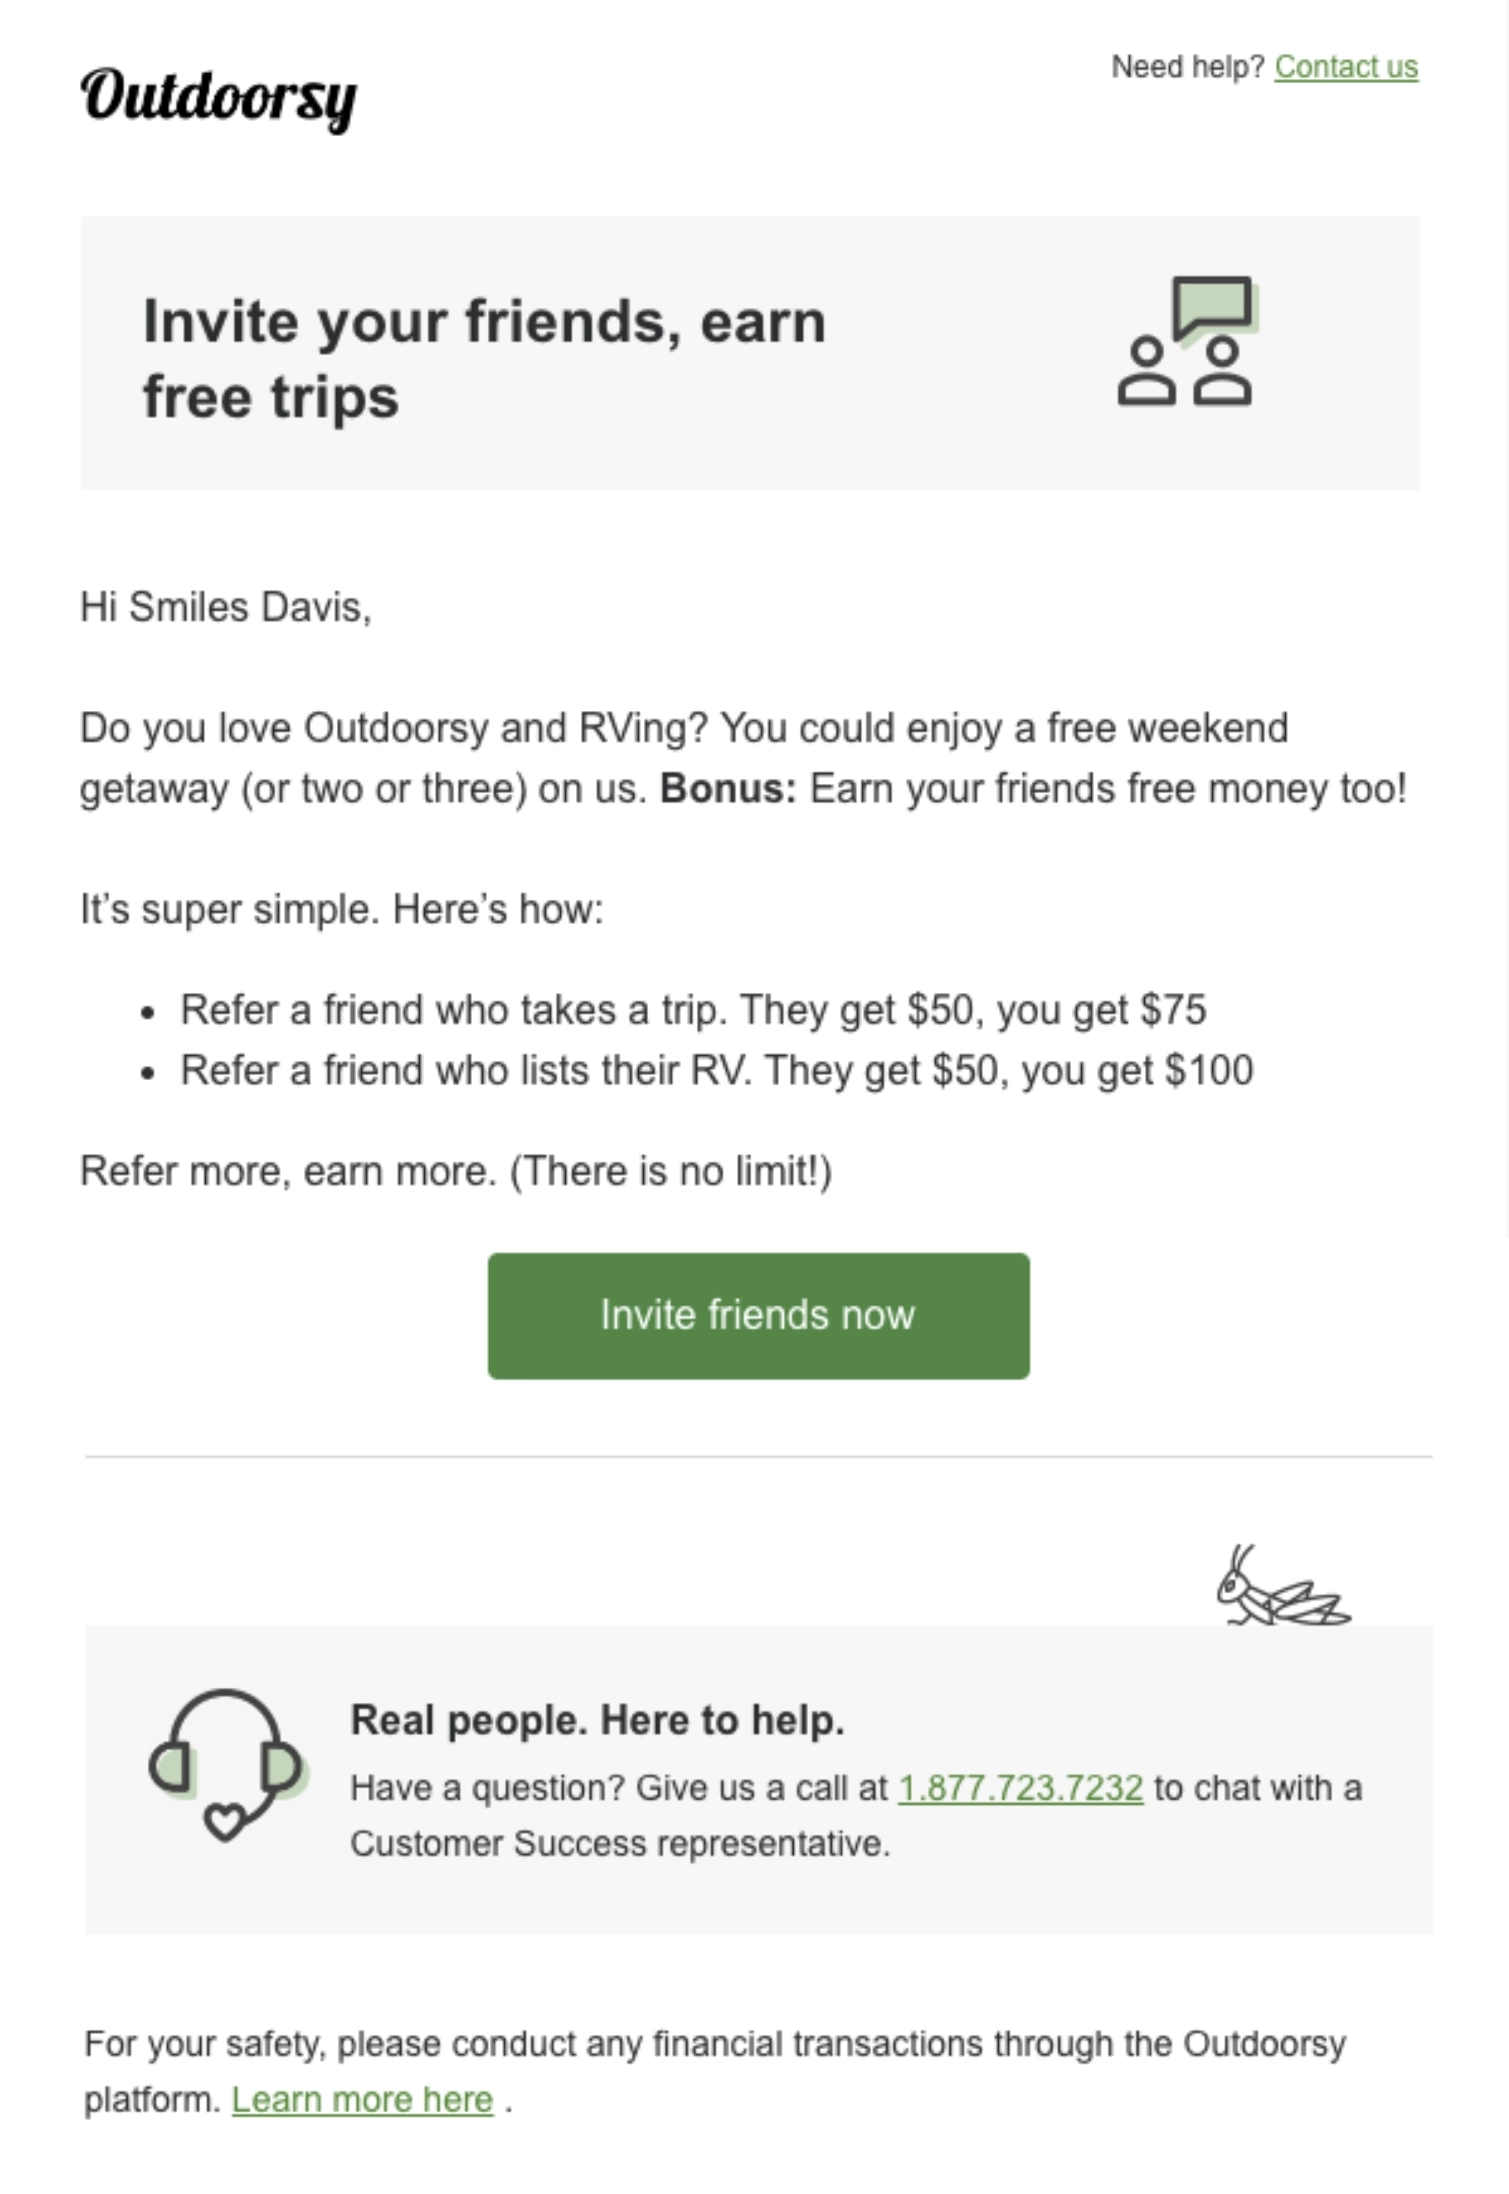This screenshot has height=2194, width=1509.
Task: Call the 1.877.723.7232 support number
Action: click(1020, 1788)
